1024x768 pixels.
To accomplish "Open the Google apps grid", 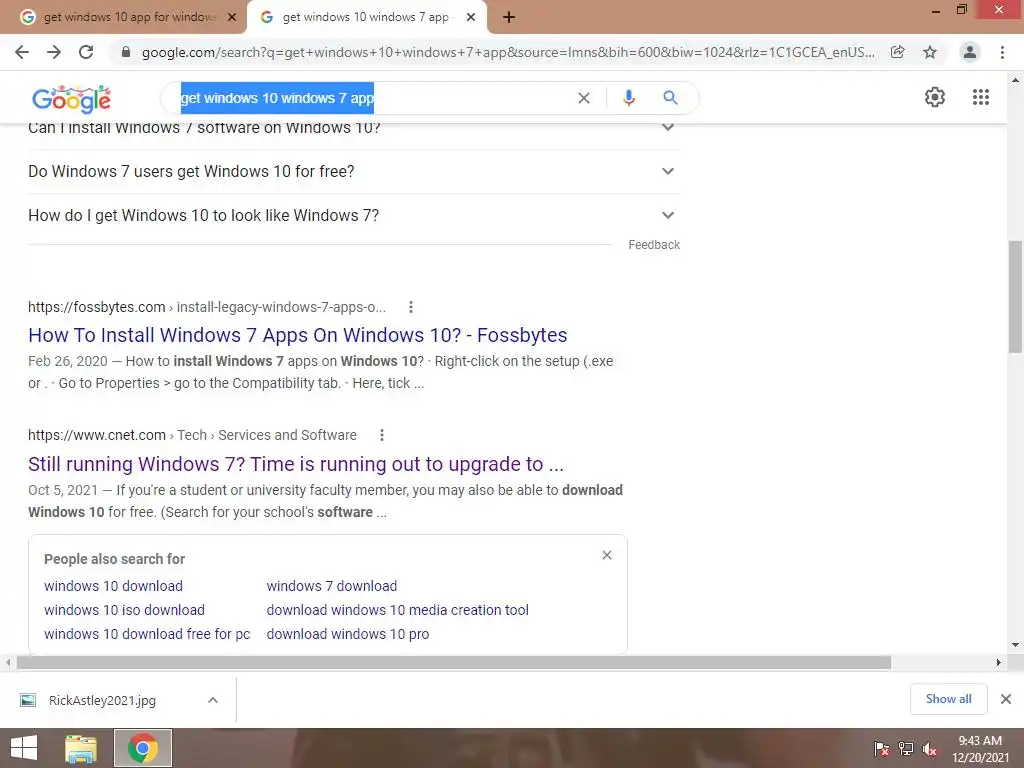I will tap(981, 97).
